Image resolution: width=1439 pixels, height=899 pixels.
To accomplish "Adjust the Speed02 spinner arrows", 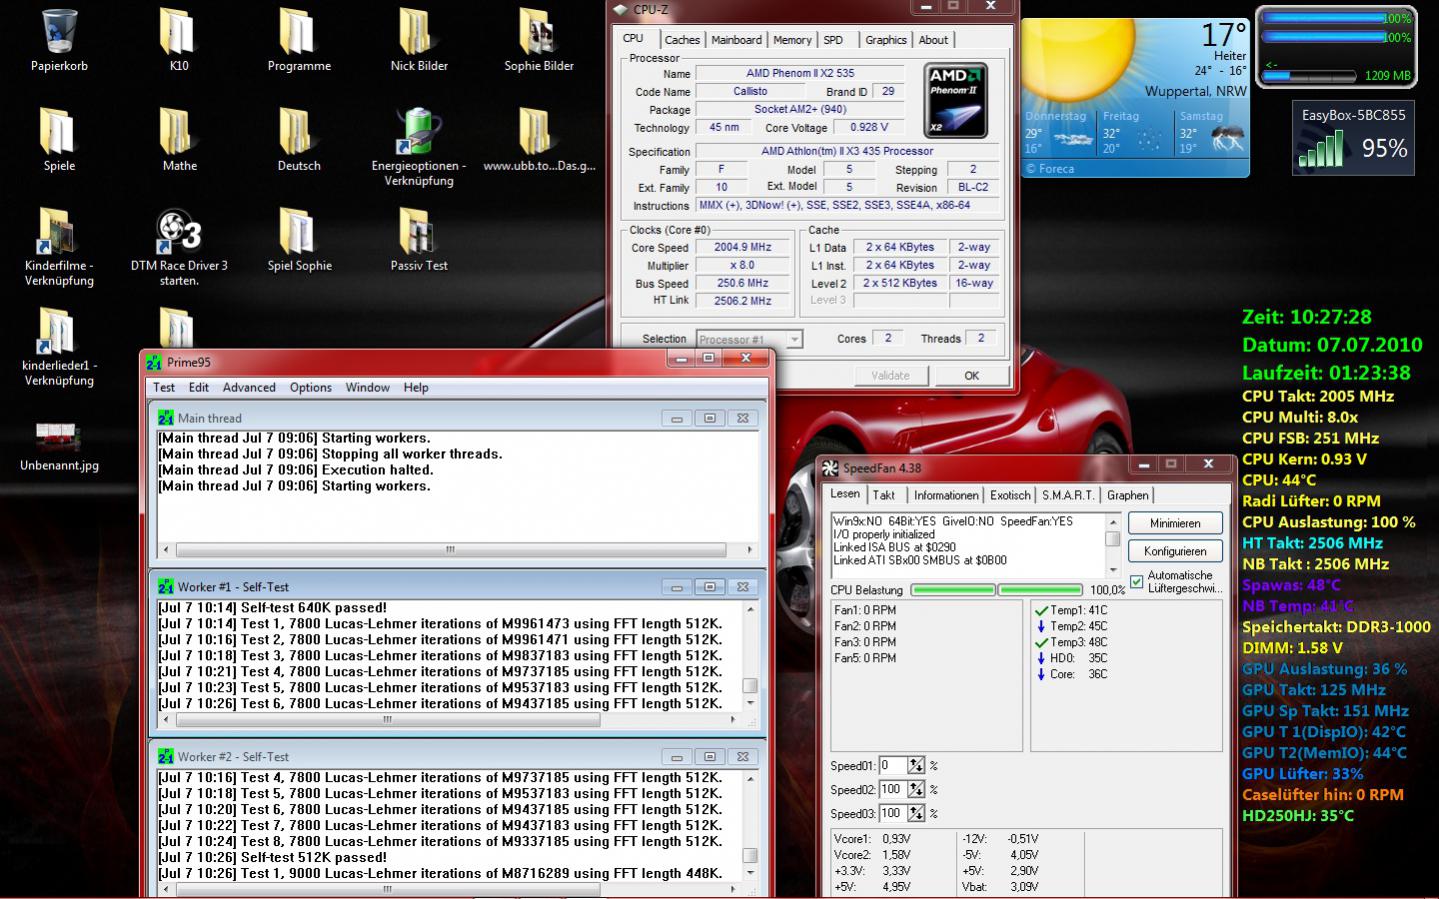I will (915, 789).
